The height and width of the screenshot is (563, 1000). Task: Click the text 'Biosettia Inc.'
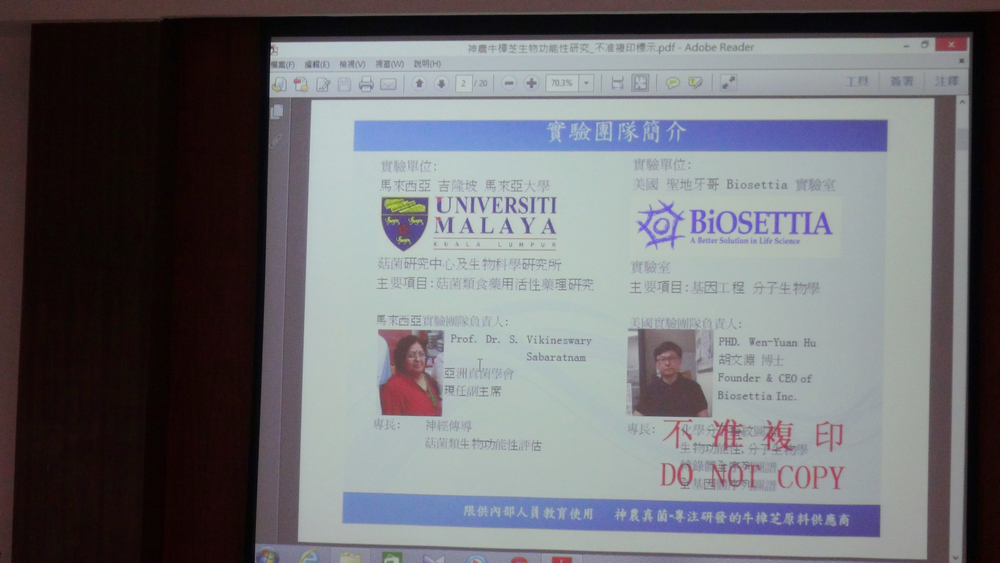tap(757, 396)
